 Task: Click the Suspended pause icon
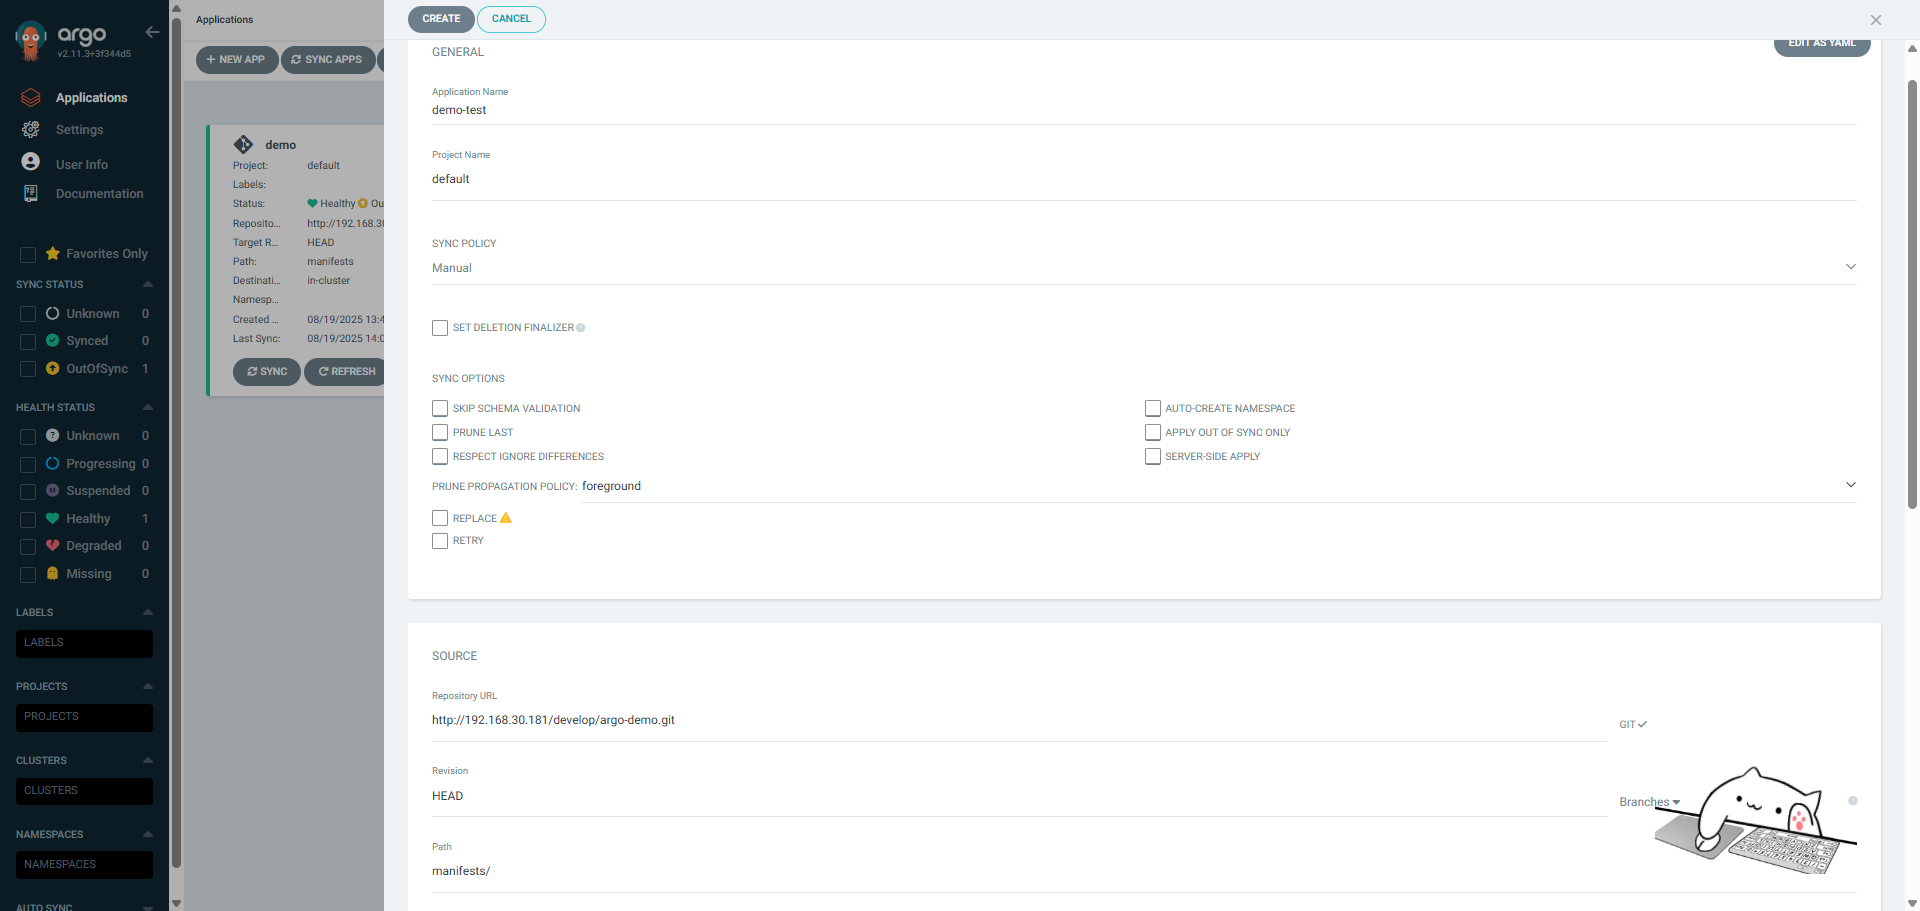[x=53, y=490]
